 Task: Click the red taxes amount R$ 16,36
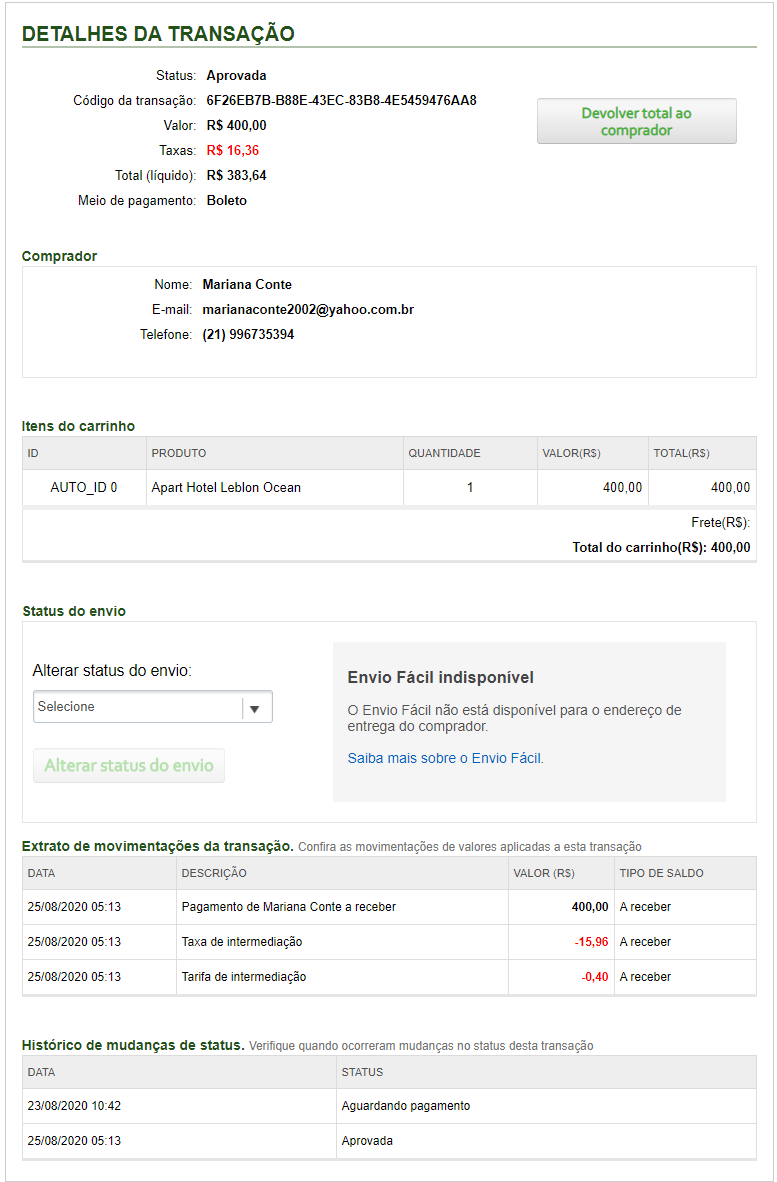(233, 150)
